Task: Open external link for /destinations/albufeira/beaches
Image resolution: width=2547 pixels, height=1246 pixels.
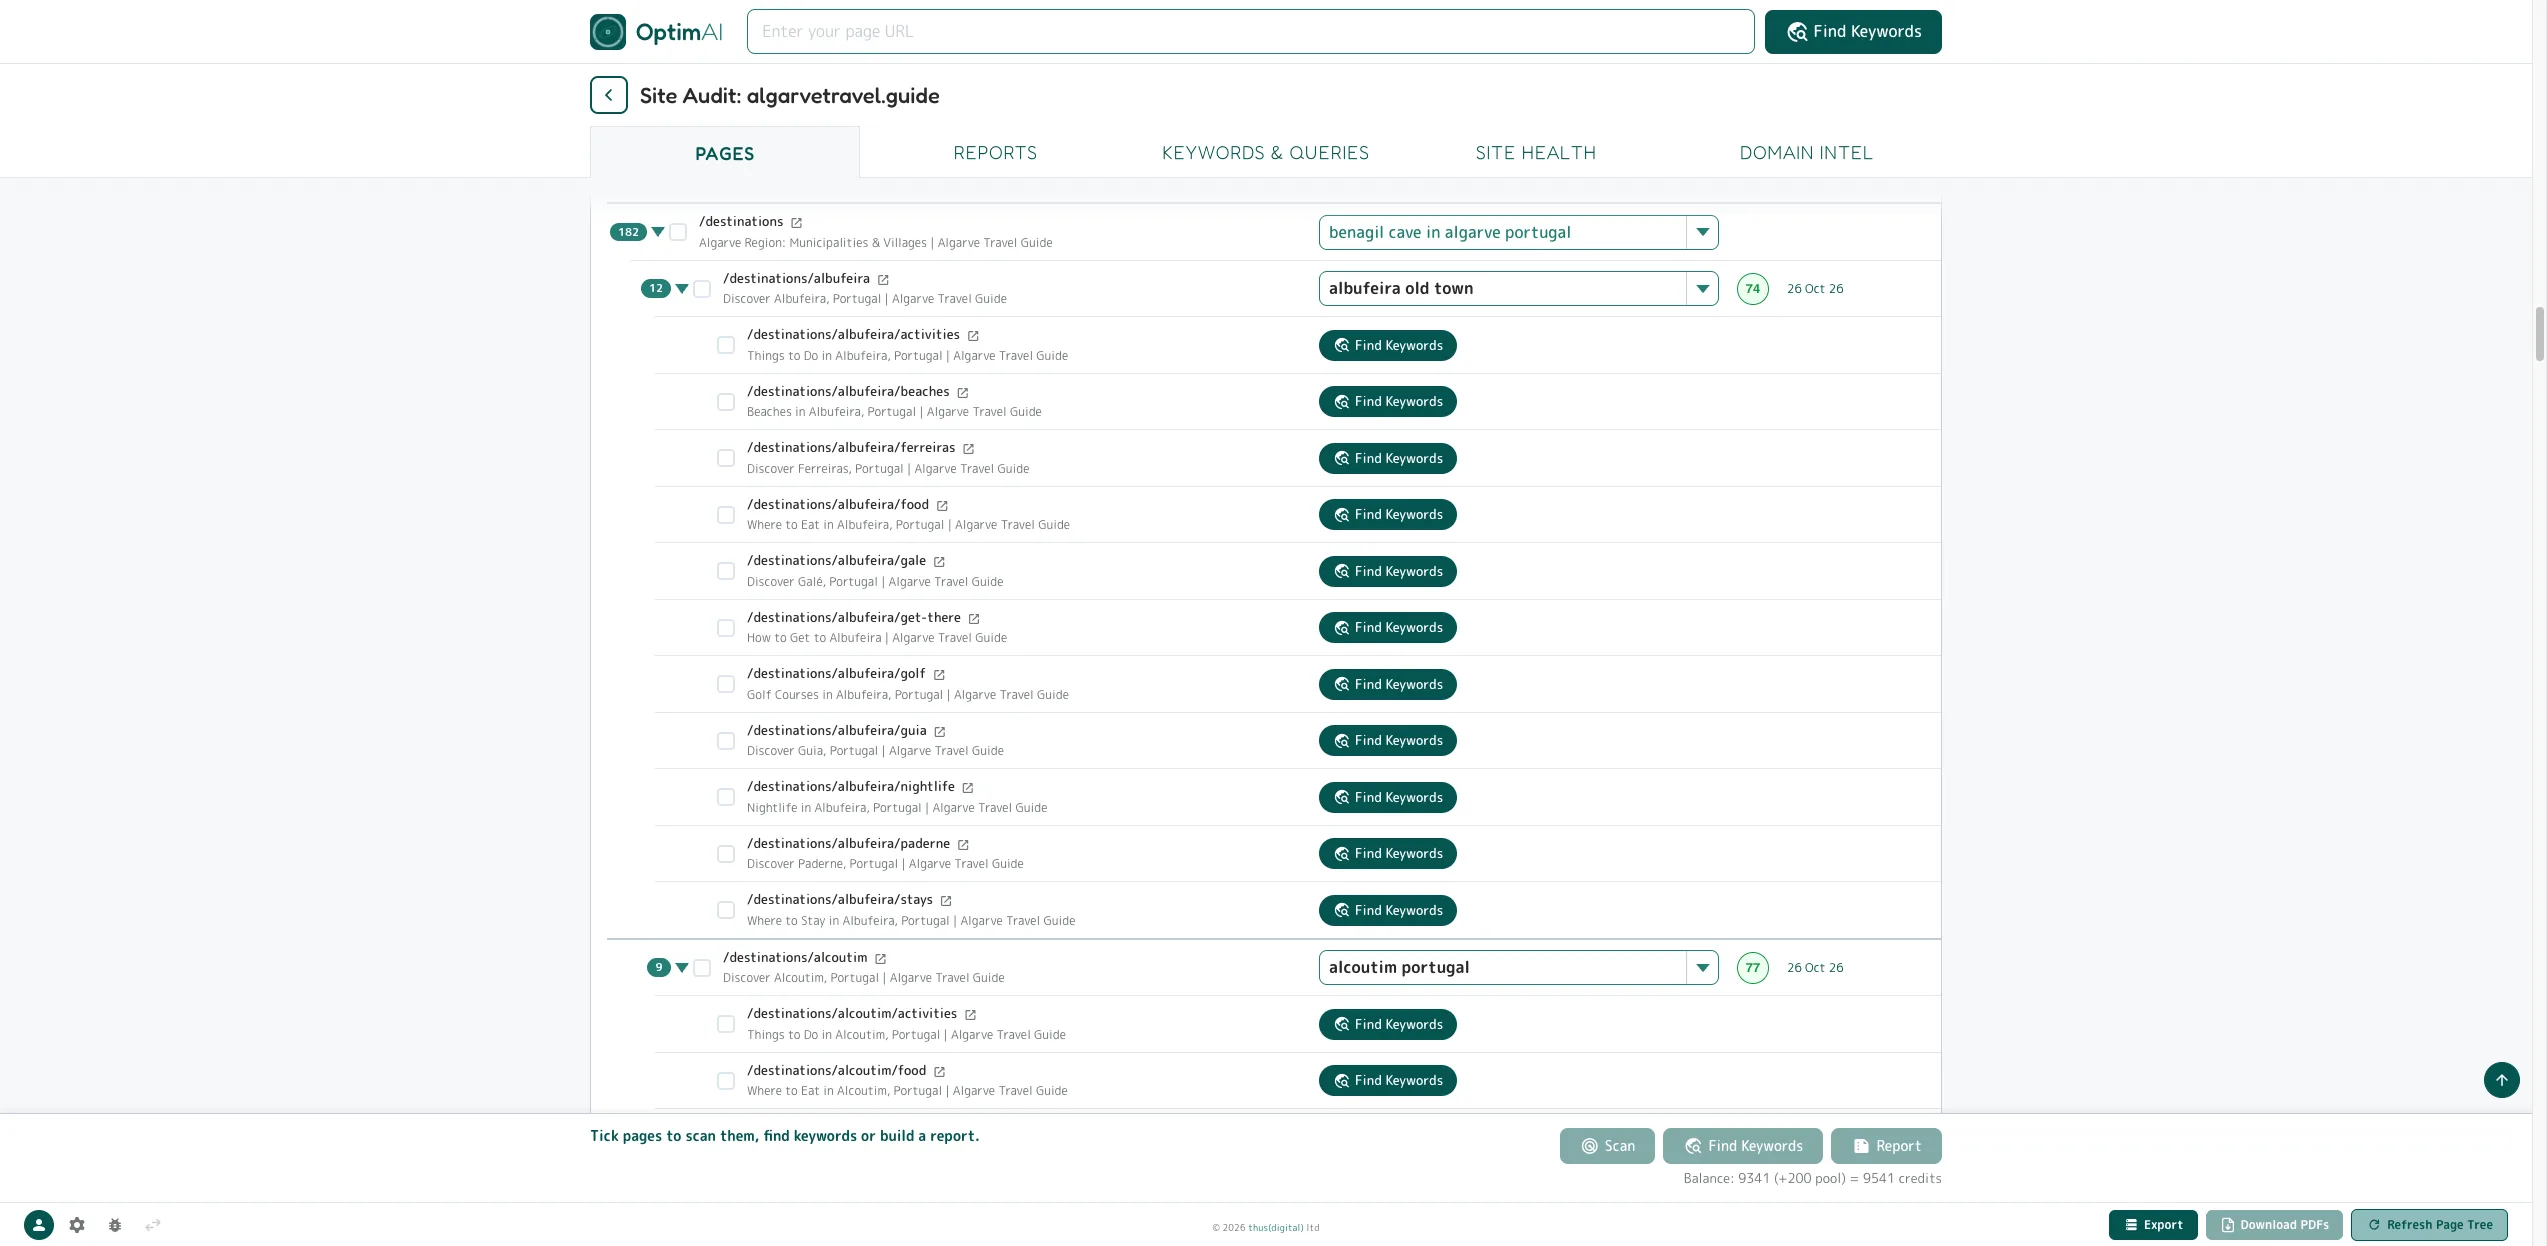Action: coord(962,393)
